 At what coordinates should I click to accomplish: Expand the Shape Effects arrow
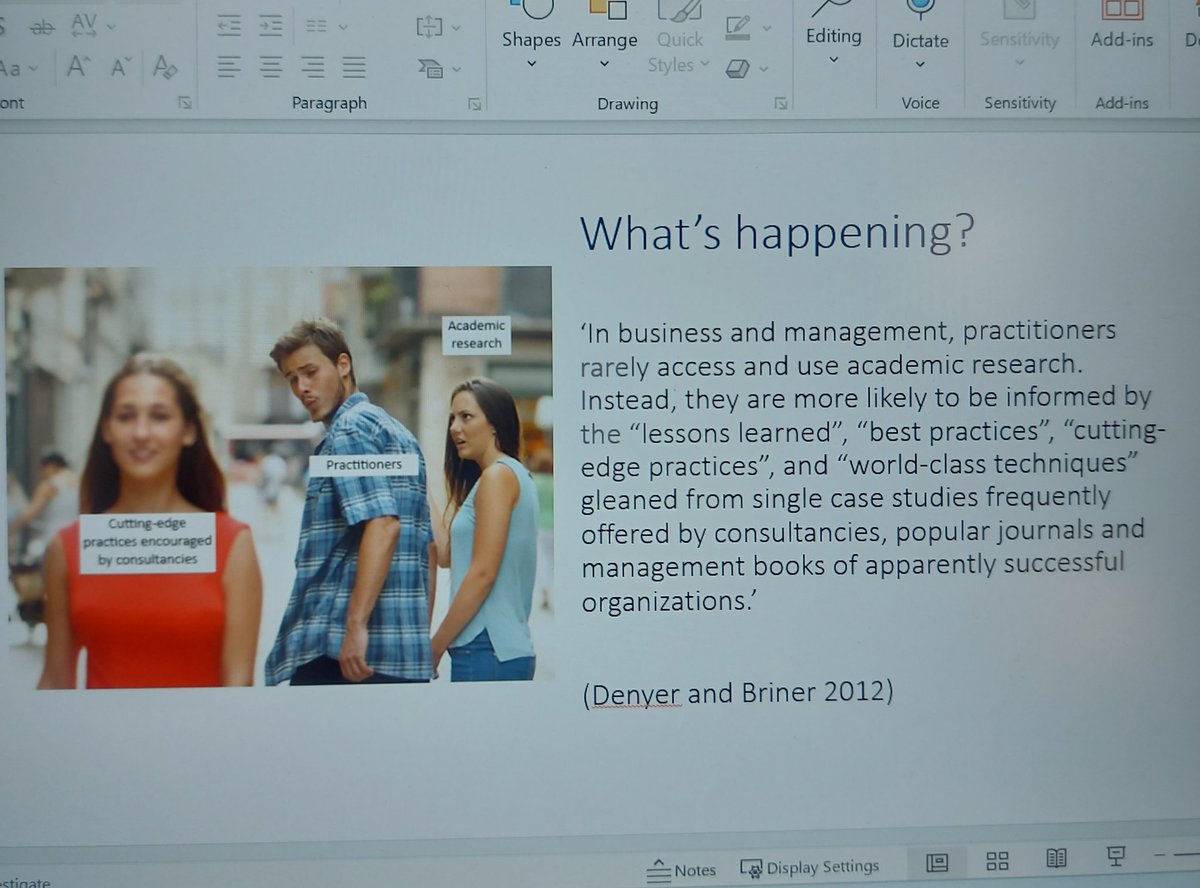click(765, 69)
